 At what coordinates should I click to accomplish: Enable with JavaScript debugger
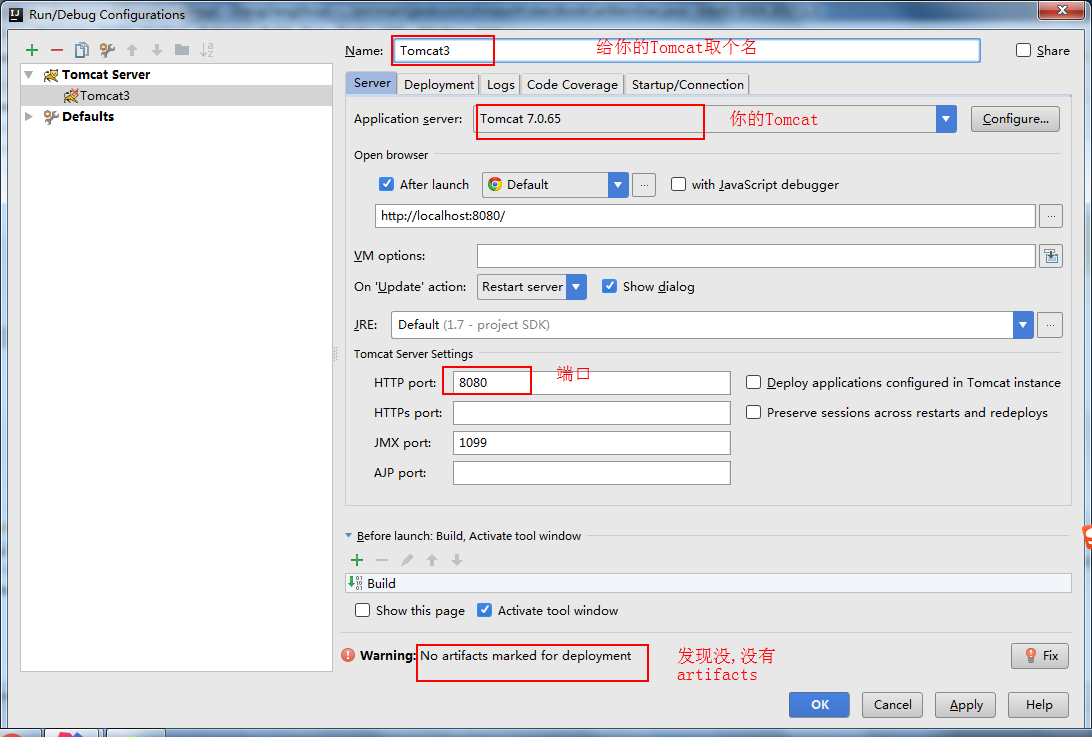pyautogui.click(x=678, y=184)
